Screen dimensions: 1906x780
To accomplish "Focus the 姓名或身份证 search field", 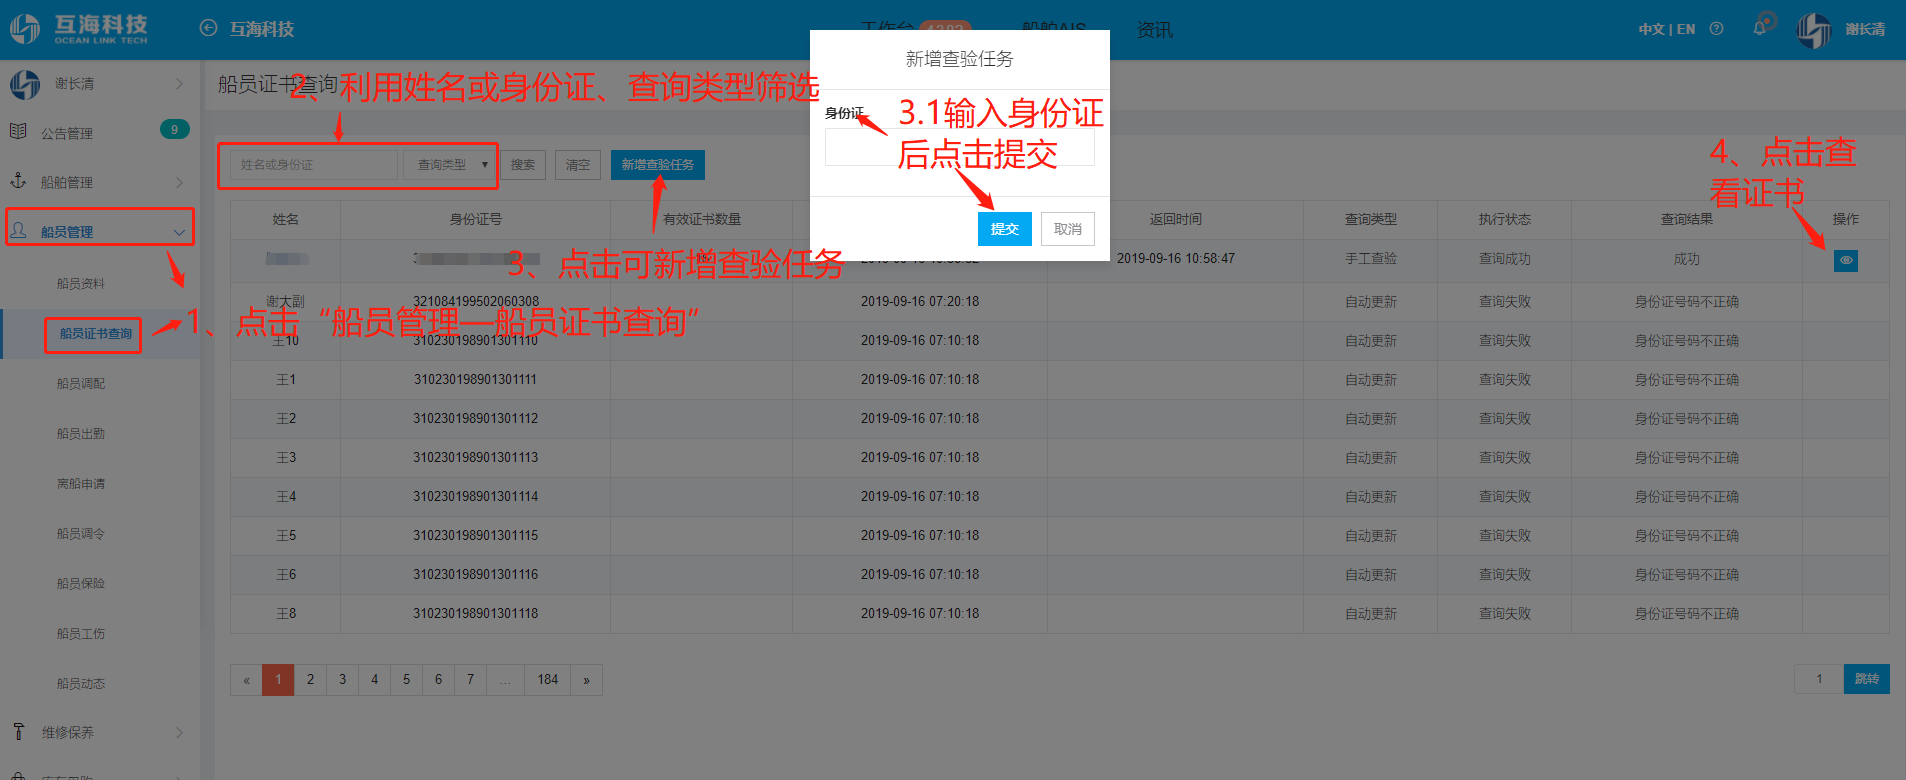I will click(x=312, y=165).
